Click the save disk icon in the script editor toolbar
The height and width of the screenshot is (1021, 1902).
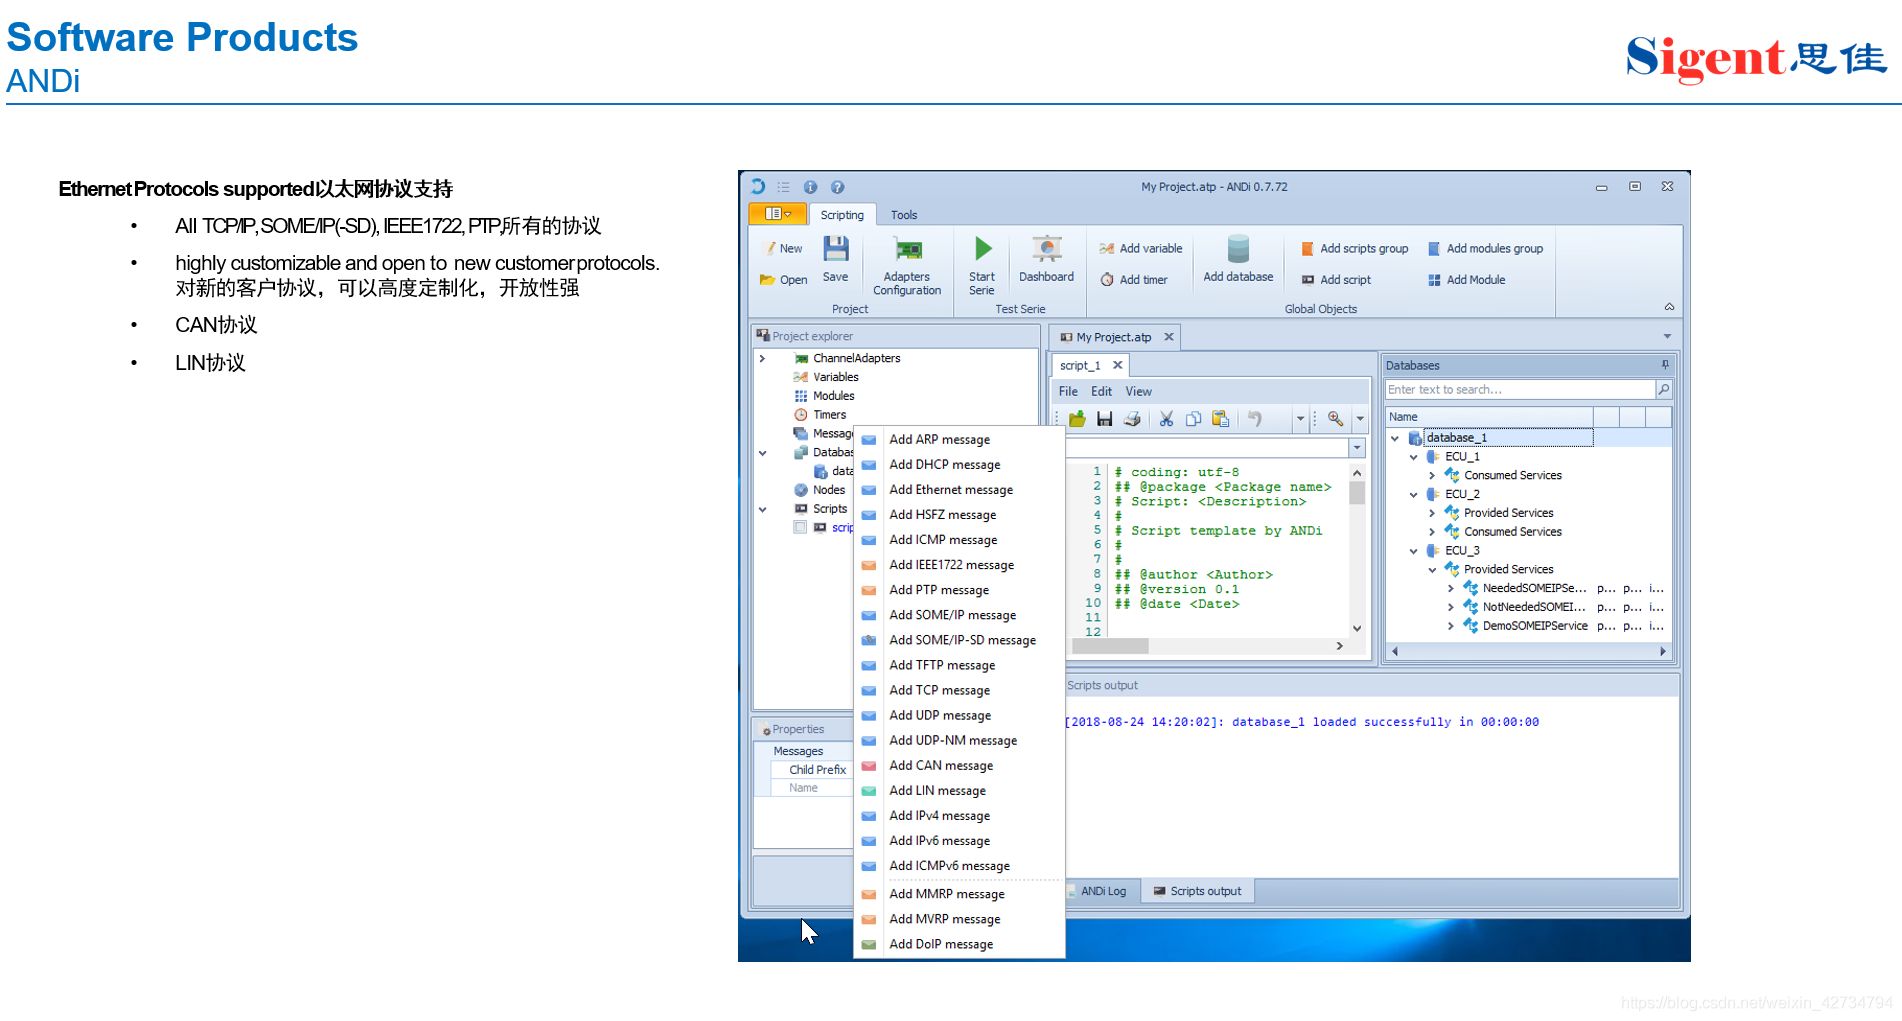point(1104,419)
